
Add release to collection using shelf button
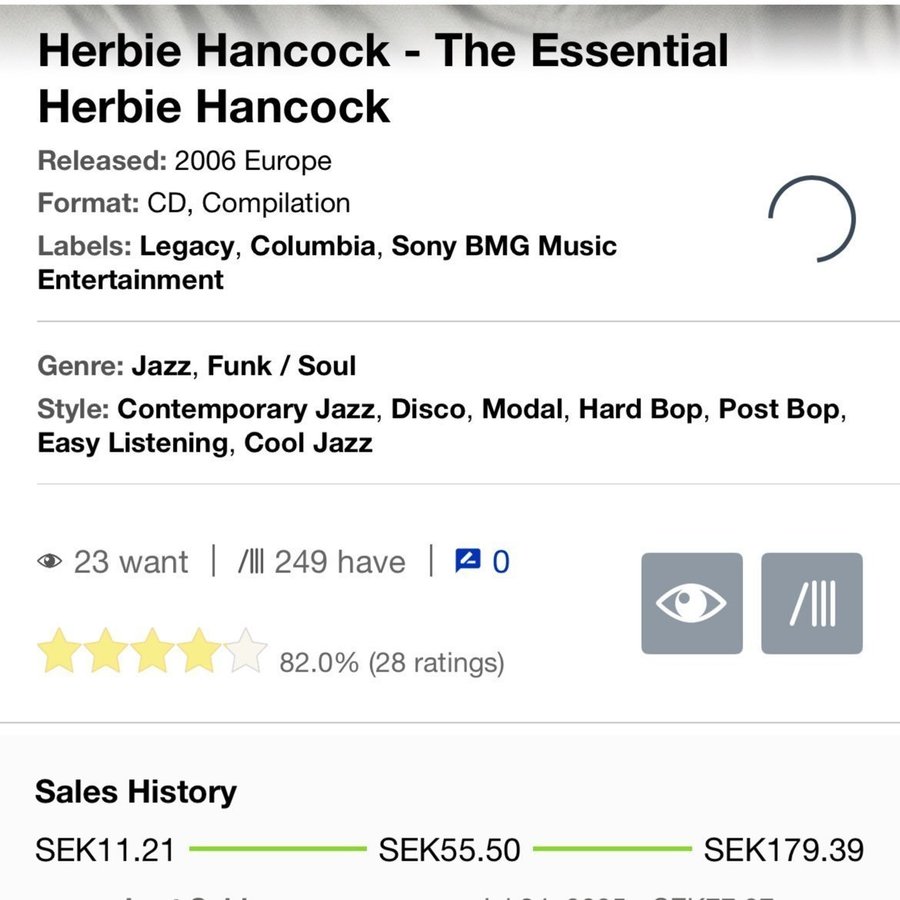pyautogui.click(x=811, y=603)
